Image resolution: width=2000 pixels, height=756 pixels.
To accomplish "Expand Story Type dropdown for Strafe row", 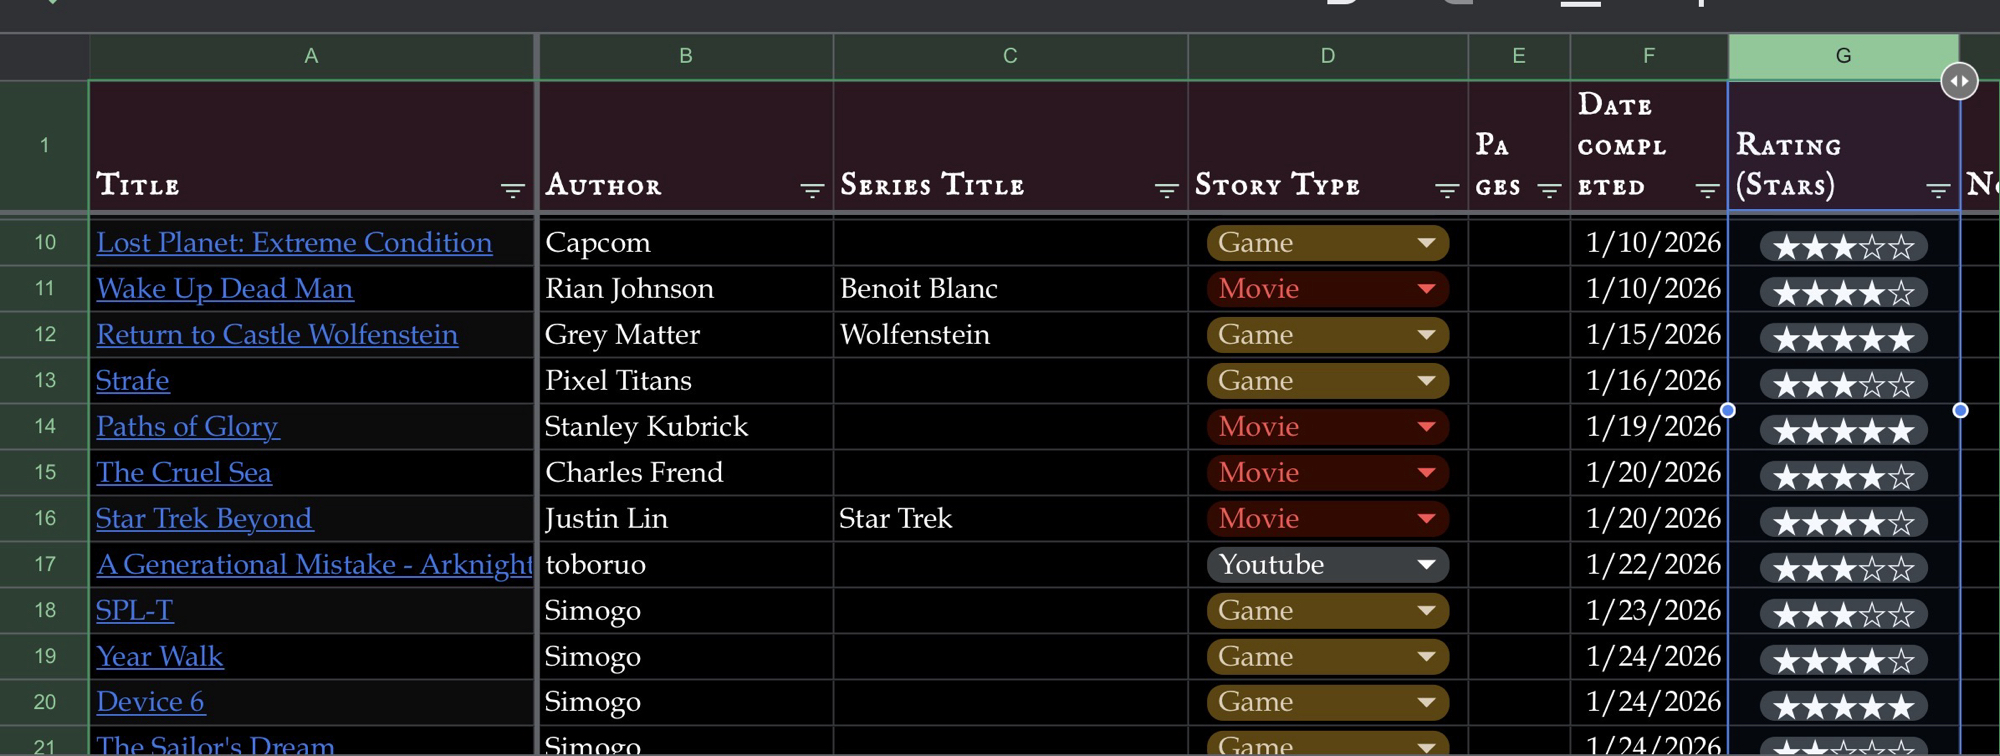I will pyautogui.click(x=1427, y=381).
